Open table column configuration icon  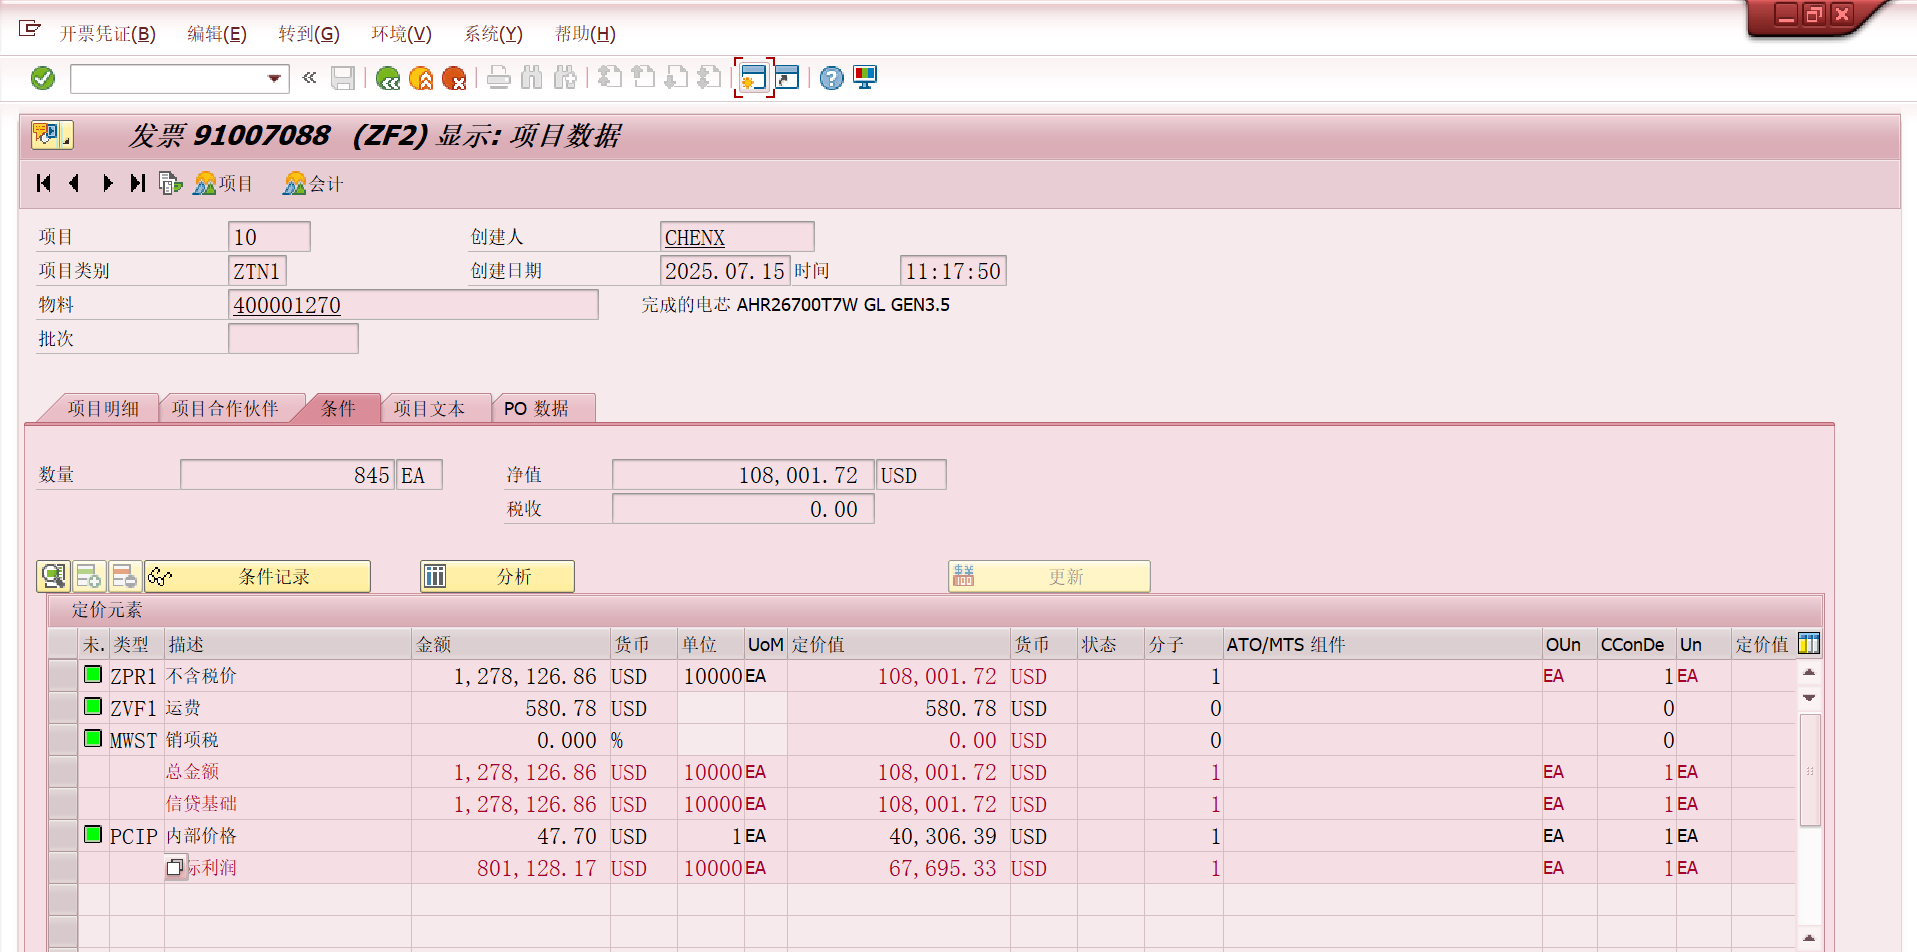coord(1808,644)
